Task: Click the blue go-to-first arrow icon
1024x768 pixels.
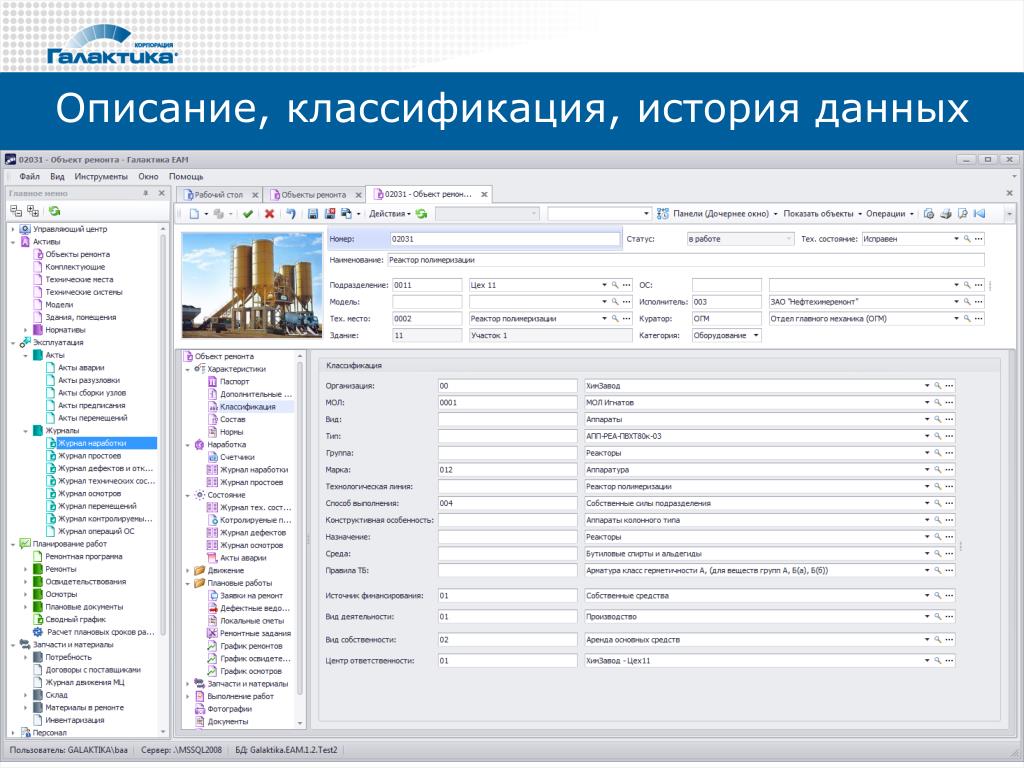Action: click(979, 214)
